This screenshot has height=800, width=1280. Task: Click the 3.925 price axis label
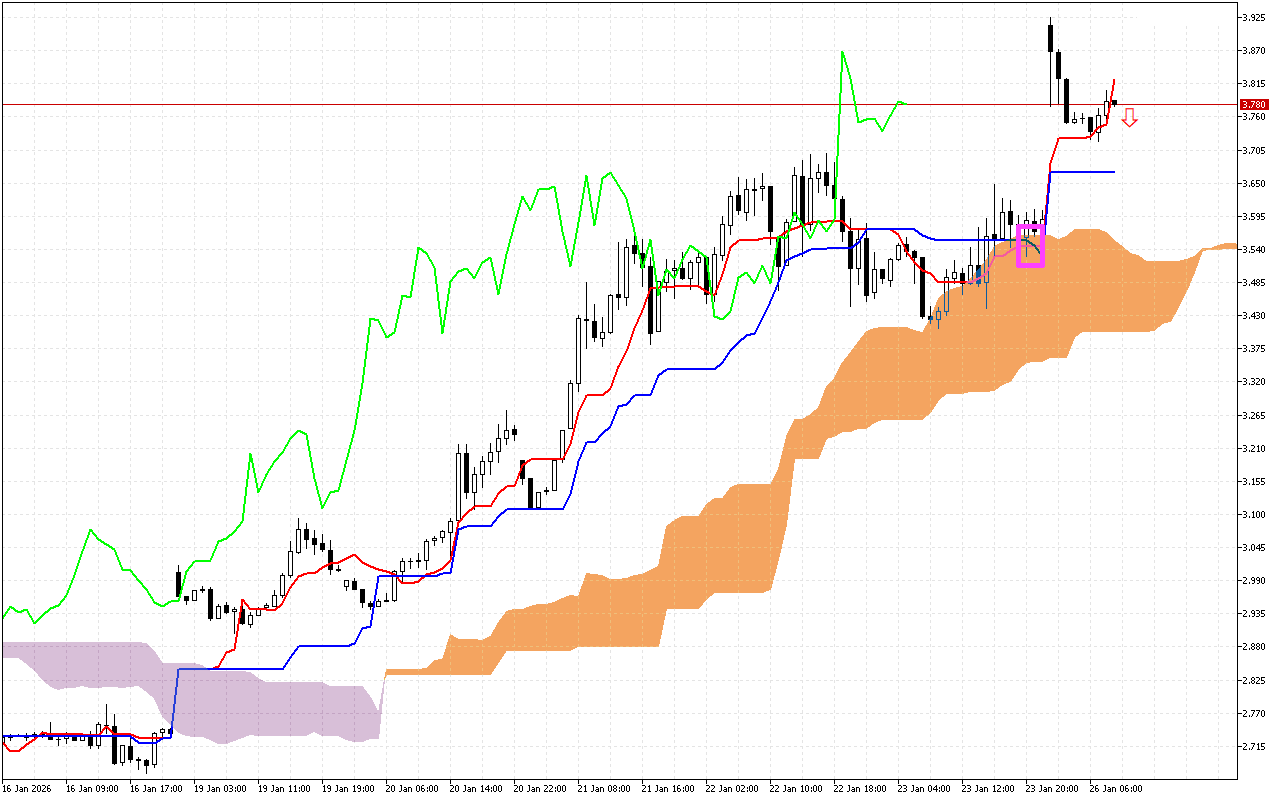[1254, 18]
